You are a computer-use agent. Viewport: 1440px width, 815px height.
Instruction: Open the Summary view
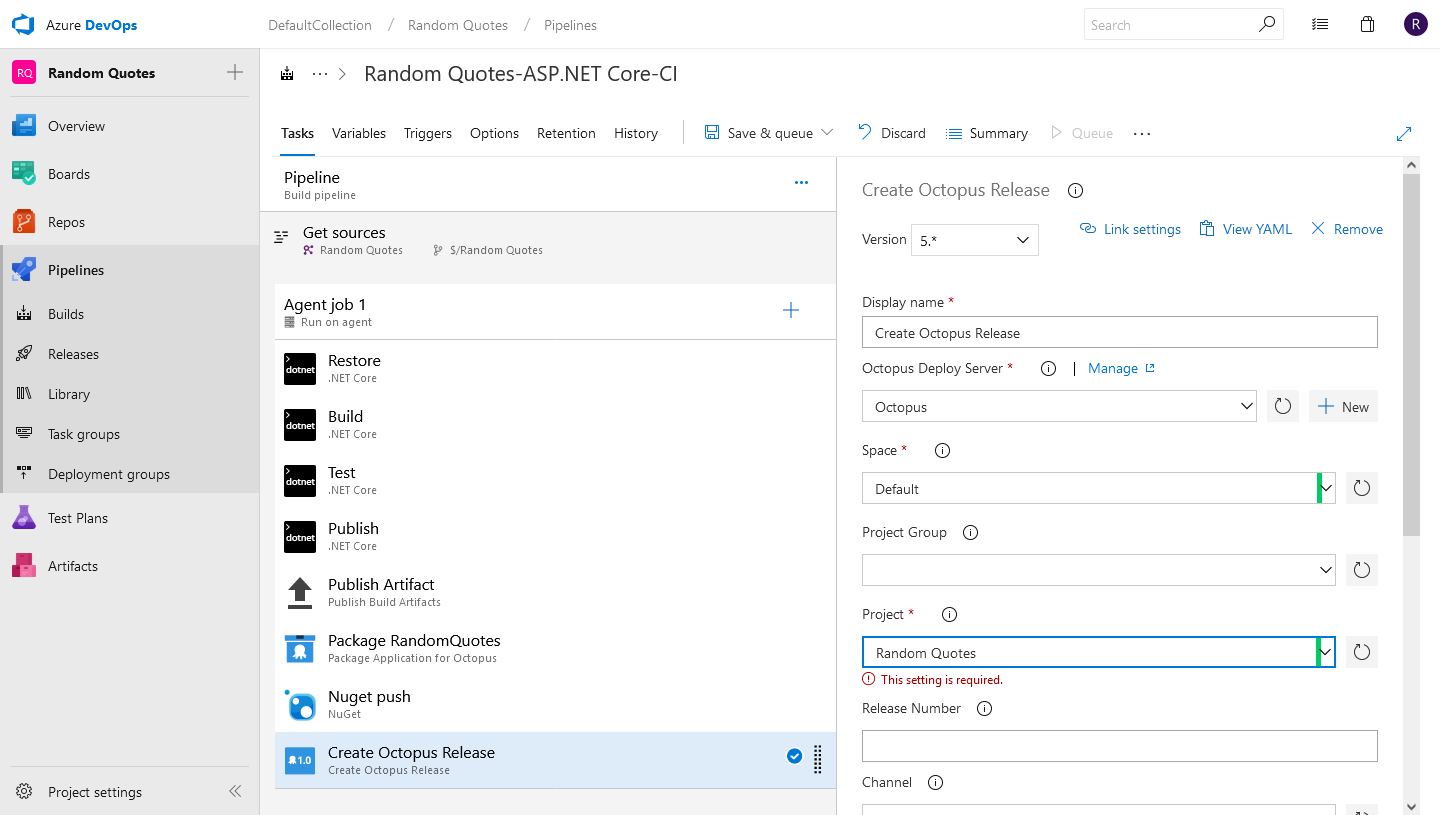pyautogui.click(x=986, y=133)
